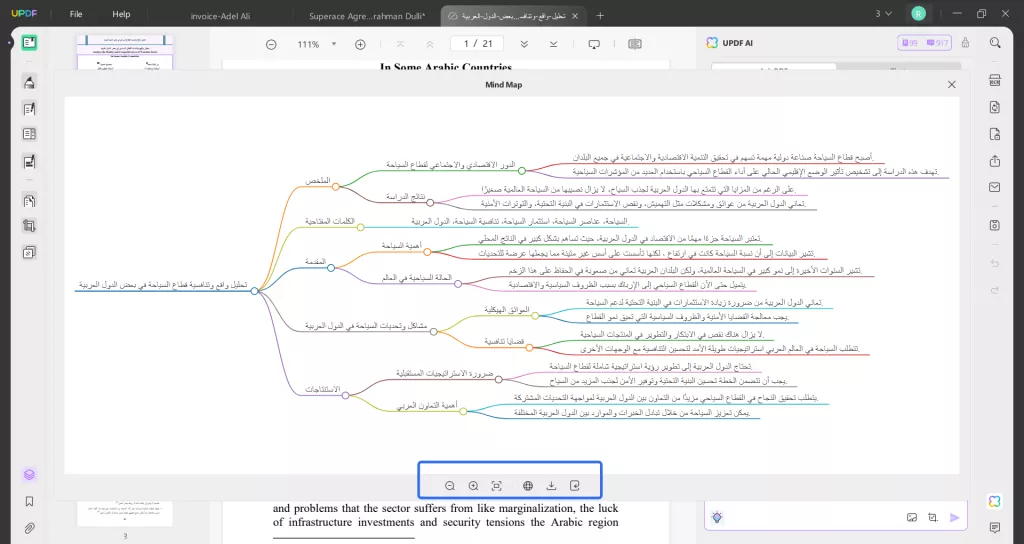Fit the mind map to screen
The height and width of the screenshot is (544, 1024).
[x=497, y=486]
